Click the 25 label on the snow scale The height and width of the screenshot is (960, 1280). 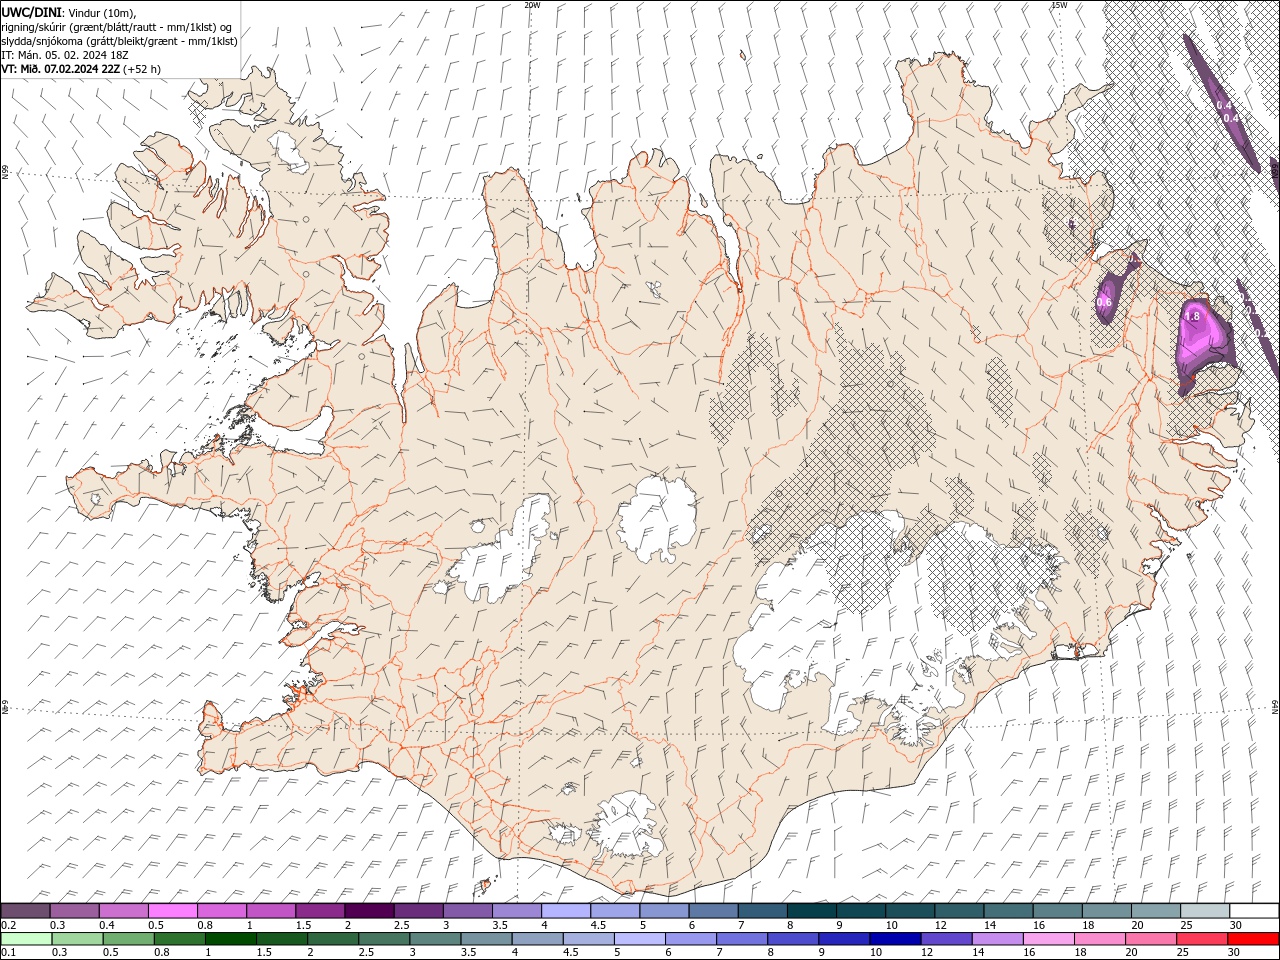coord(1187,925)
